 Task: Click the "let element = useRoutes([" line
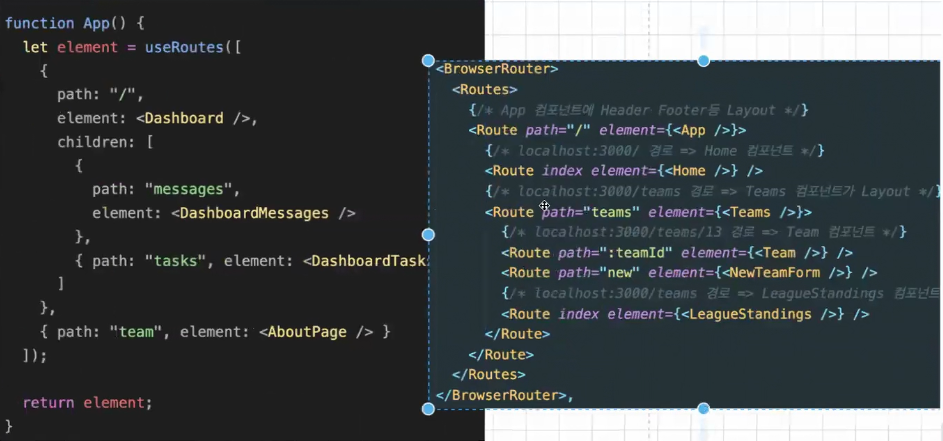point(132,48)
